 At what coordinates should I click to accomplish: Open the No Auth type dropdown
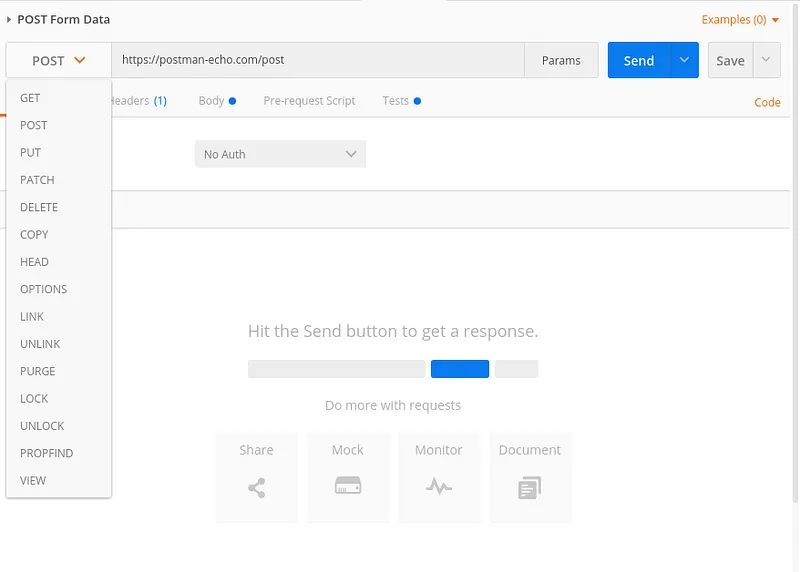coord(280,154)
